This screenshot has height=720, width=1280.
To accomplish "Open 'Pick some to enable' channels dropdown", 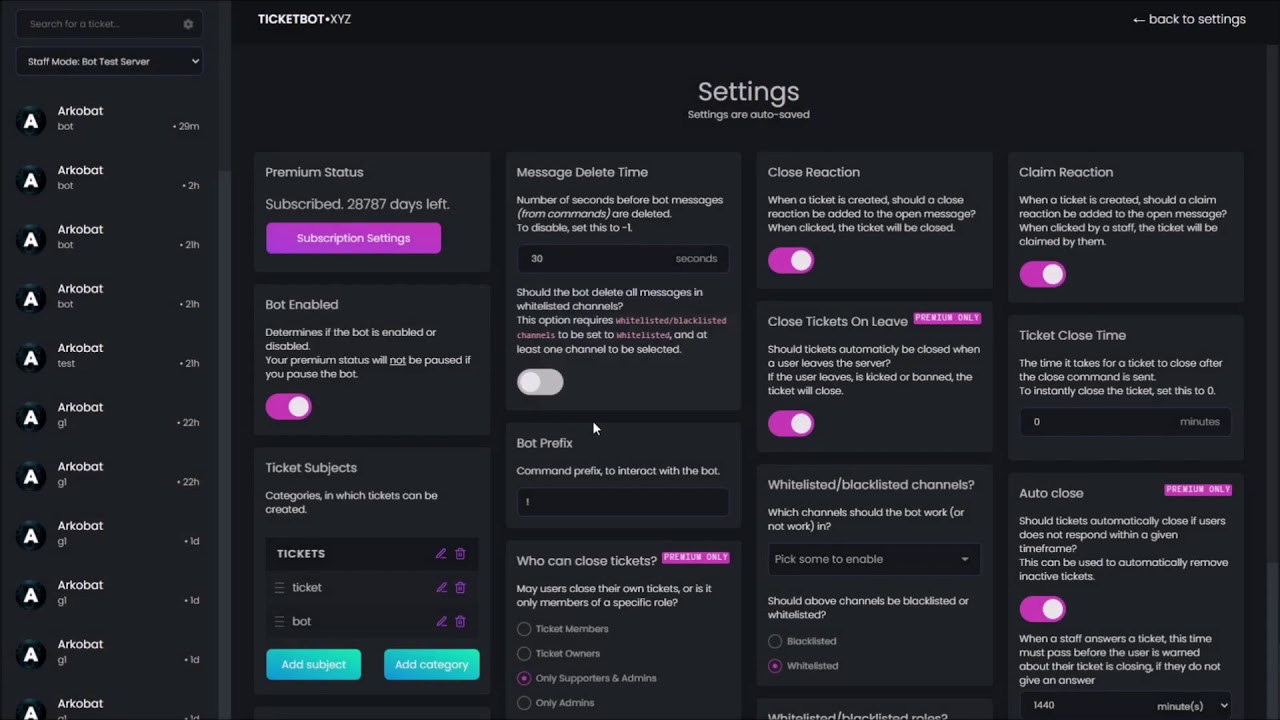I will (873, 559).
